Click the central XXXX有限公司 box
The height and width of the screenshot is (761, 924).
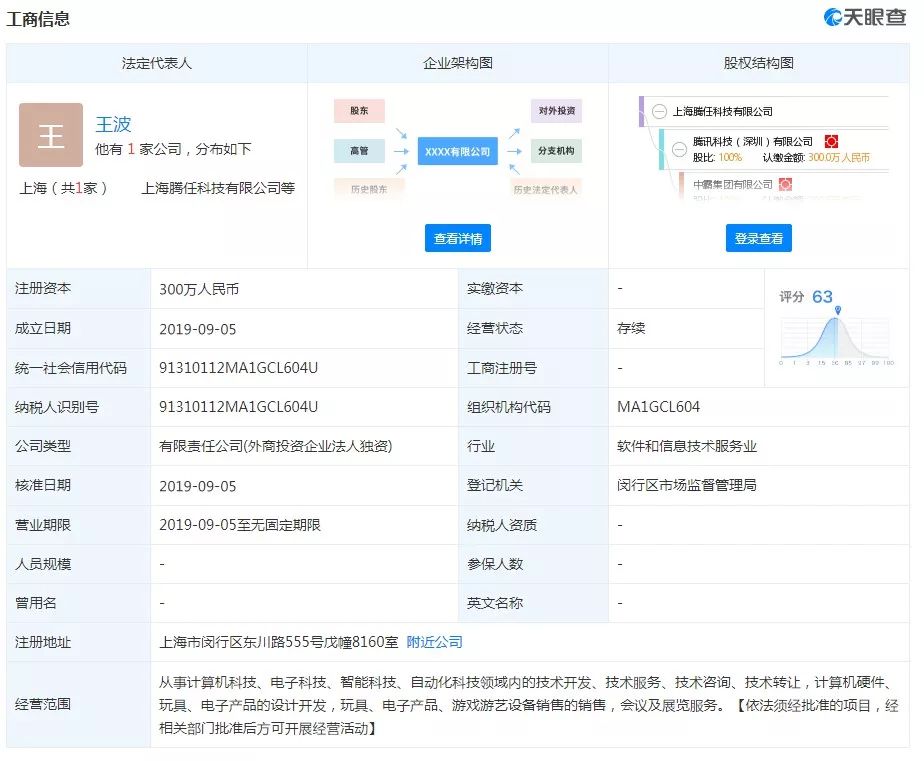[x=457, y=152]
